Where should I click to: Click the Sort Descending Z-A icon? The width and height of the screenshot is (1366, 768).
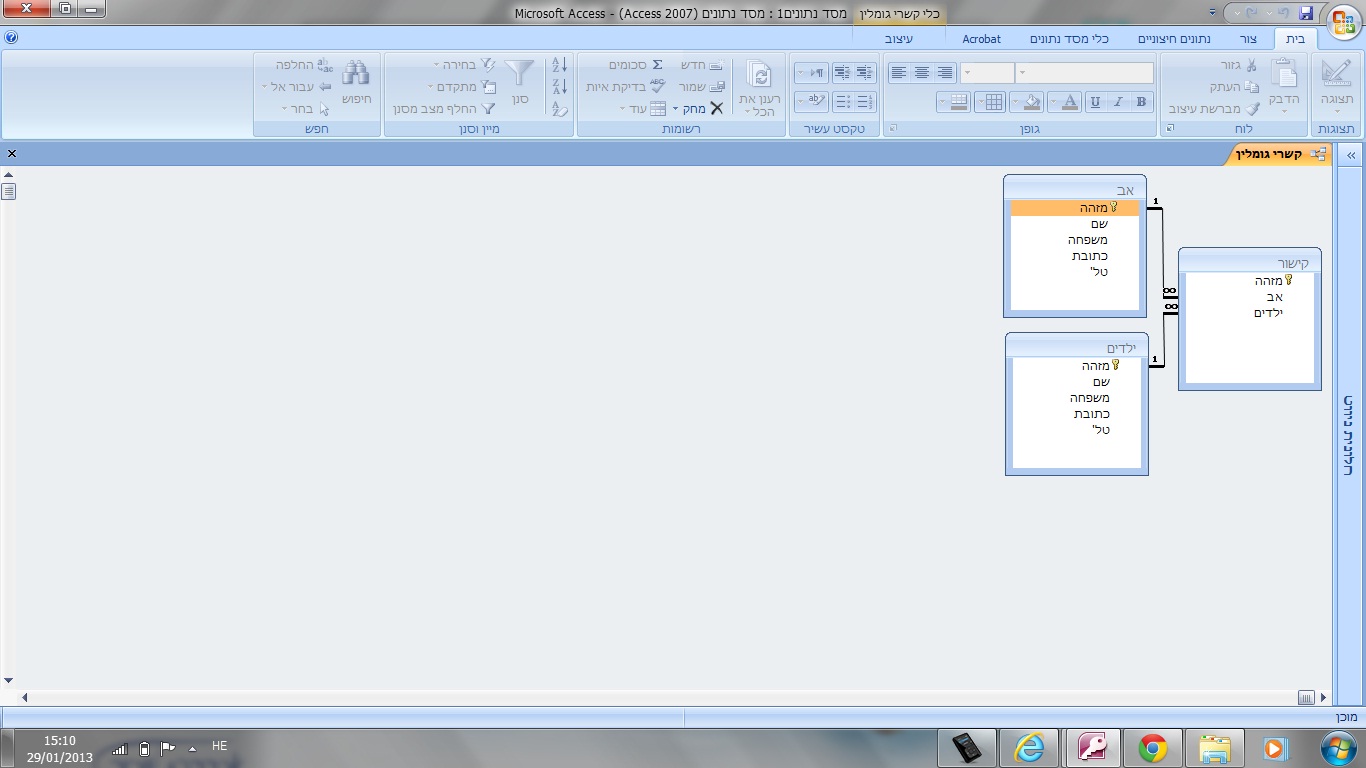click(x=559, y=87)
